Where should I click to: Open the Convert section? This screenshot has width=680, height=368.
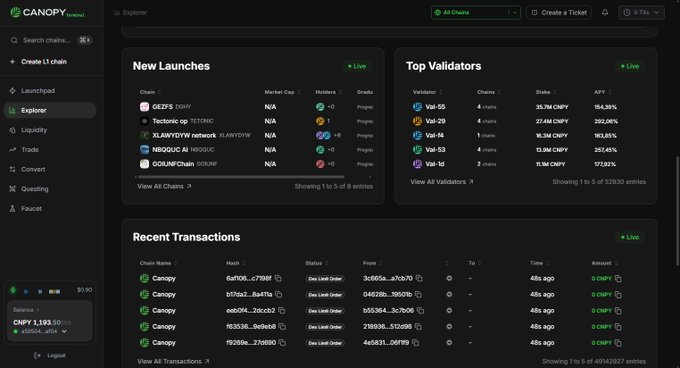[x=50, y=169]
